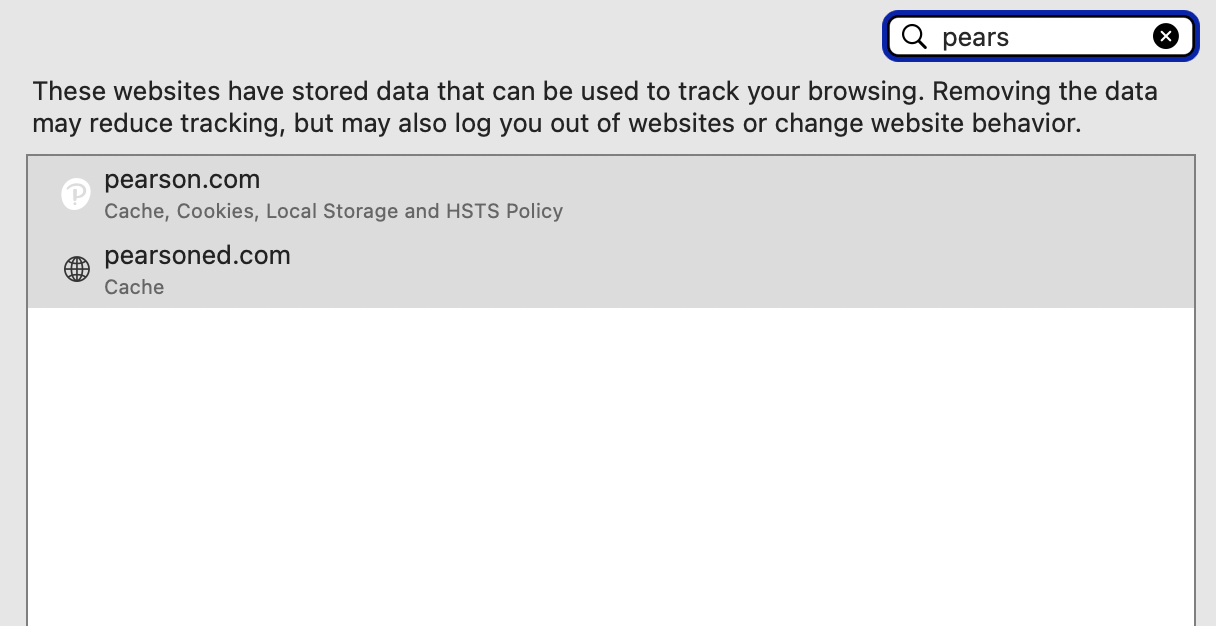
Task: Click "Cache, Cookies, Local Storage and HSTS Policy" subtitle
Action: [333, 211]
